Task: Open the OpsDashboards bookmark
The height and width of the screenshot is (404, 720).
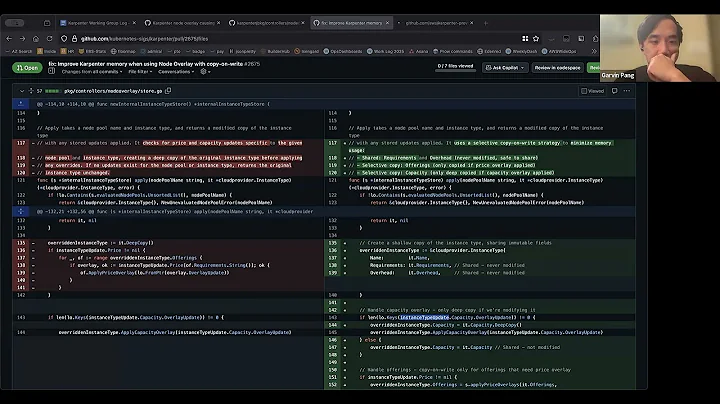Action: [343, 51]
